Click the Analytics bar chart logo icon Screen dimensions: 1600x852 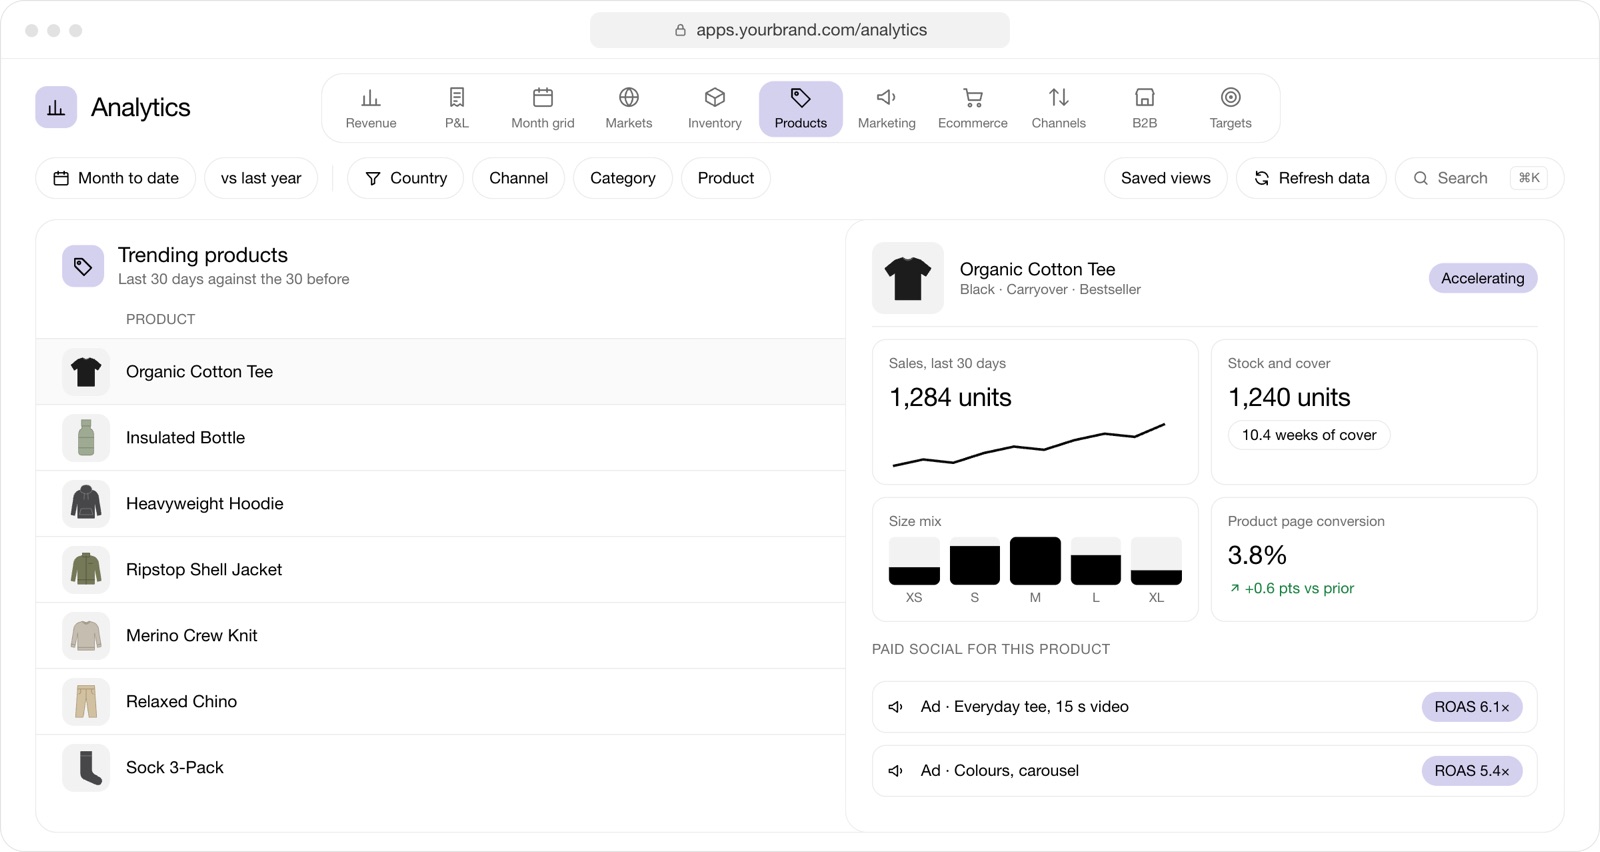(56, 107)
